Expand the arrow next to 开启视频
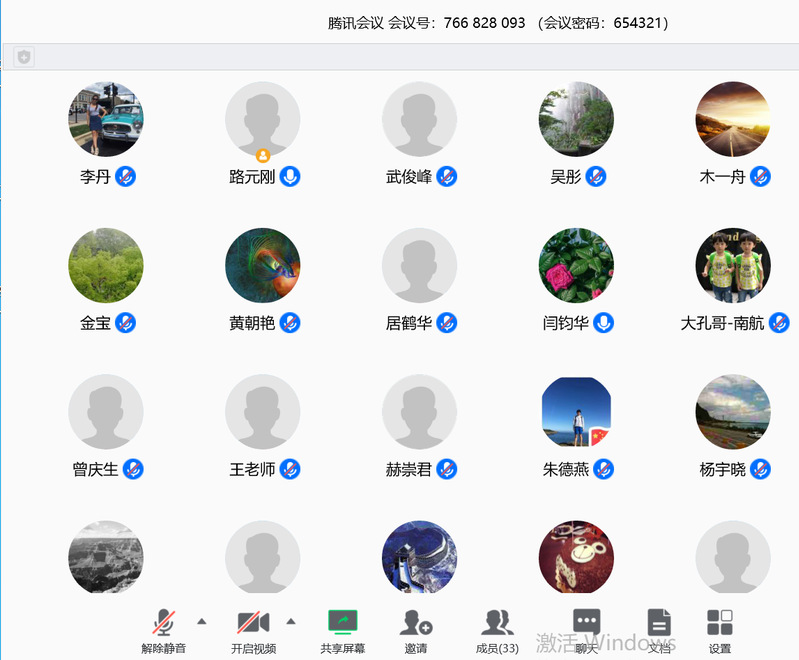The height and width of the screenshot is (660, 799). point(291,621)
